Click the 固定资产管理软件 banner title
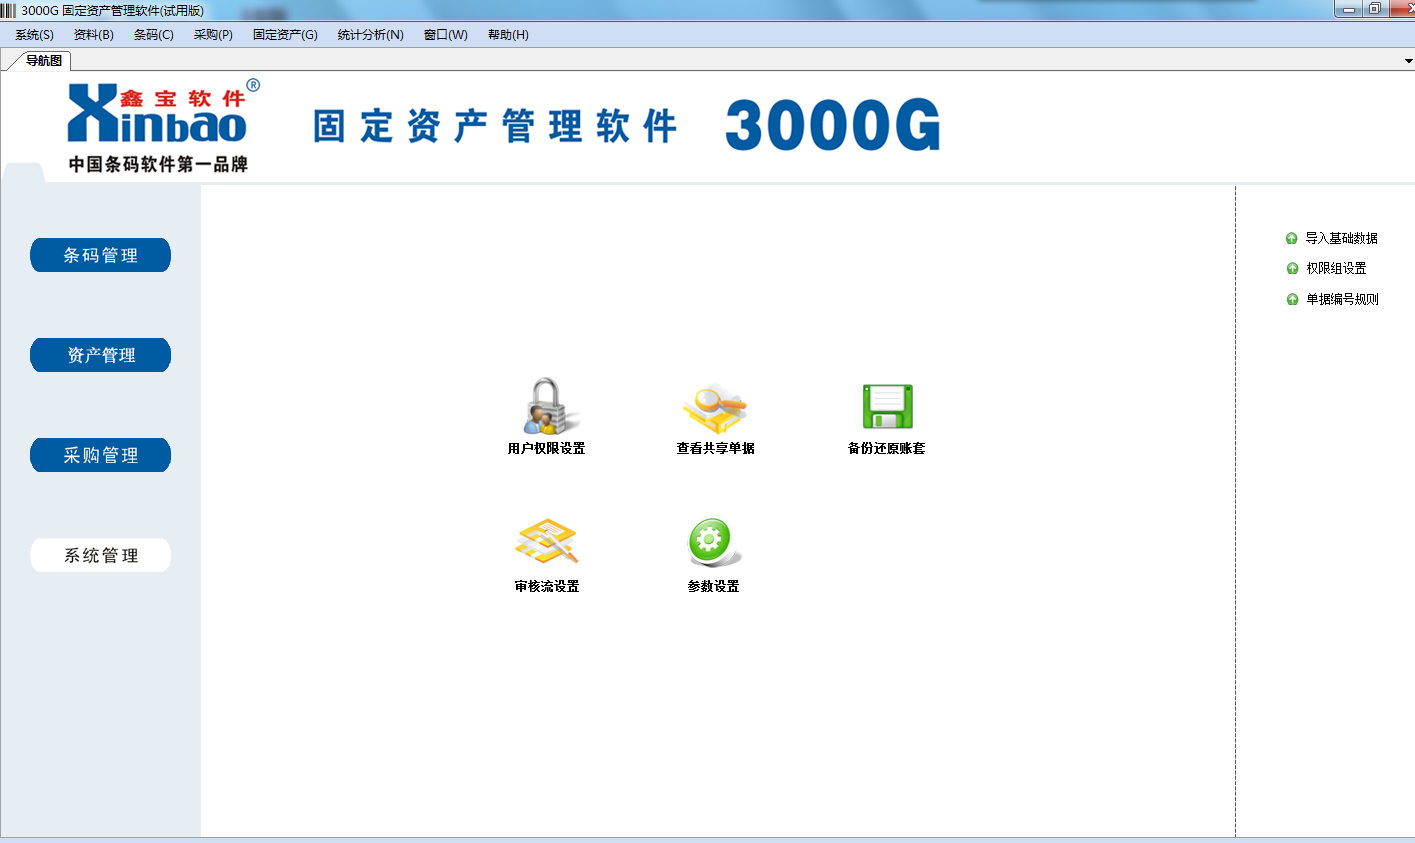 tap(495, 127)
